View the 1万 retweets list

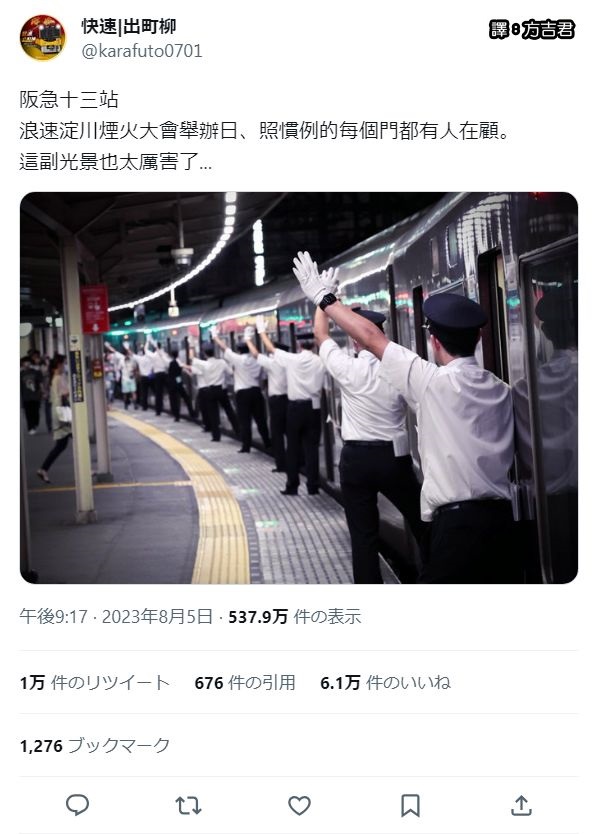95,682
